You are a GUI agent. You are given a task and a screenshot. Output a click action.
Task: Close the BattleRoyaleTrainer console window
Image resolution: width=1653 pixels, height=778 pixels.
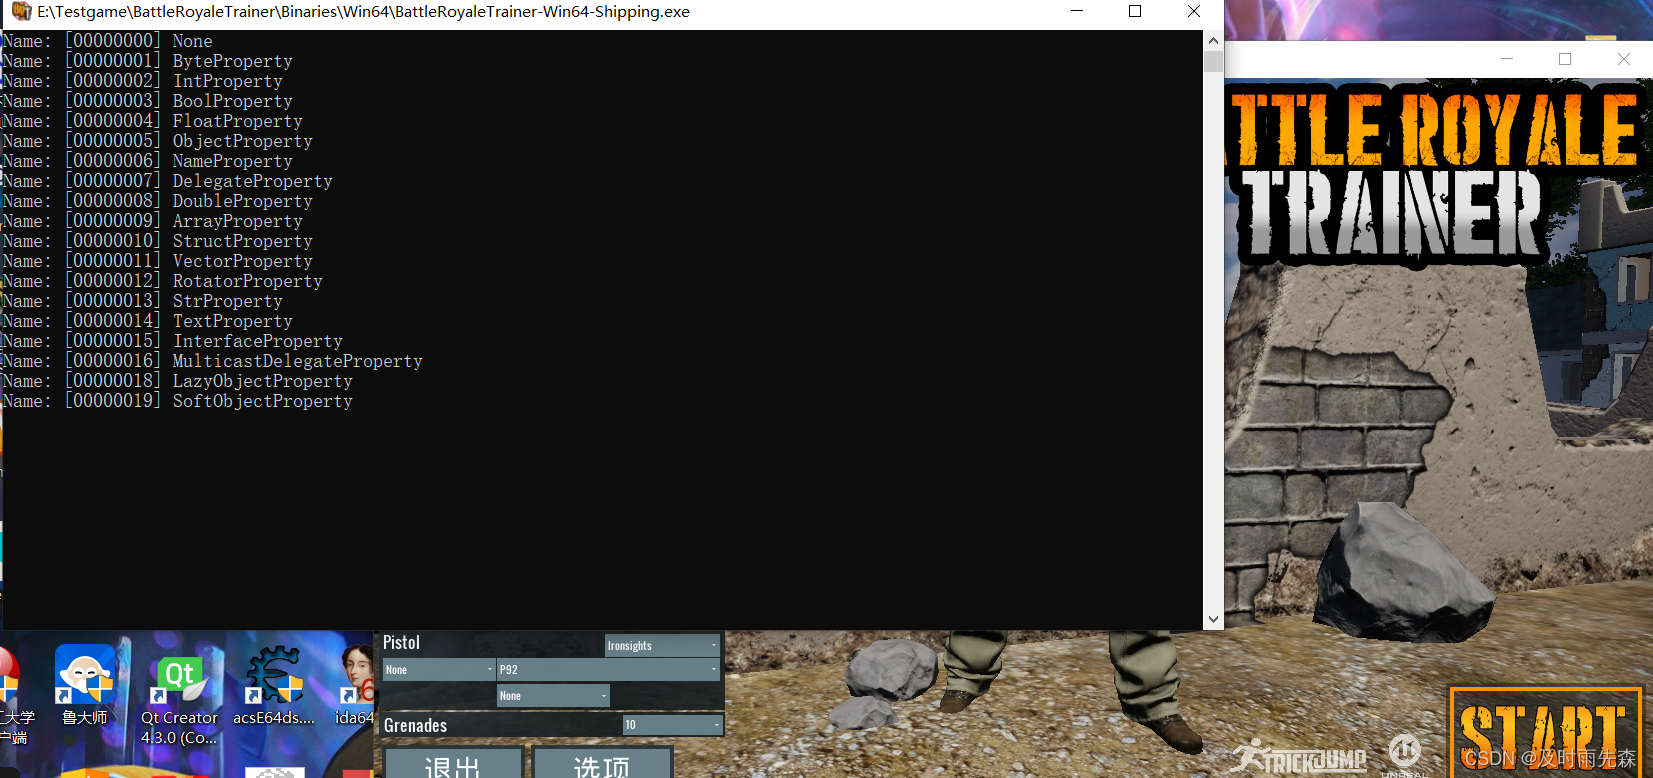(1194, 11)
